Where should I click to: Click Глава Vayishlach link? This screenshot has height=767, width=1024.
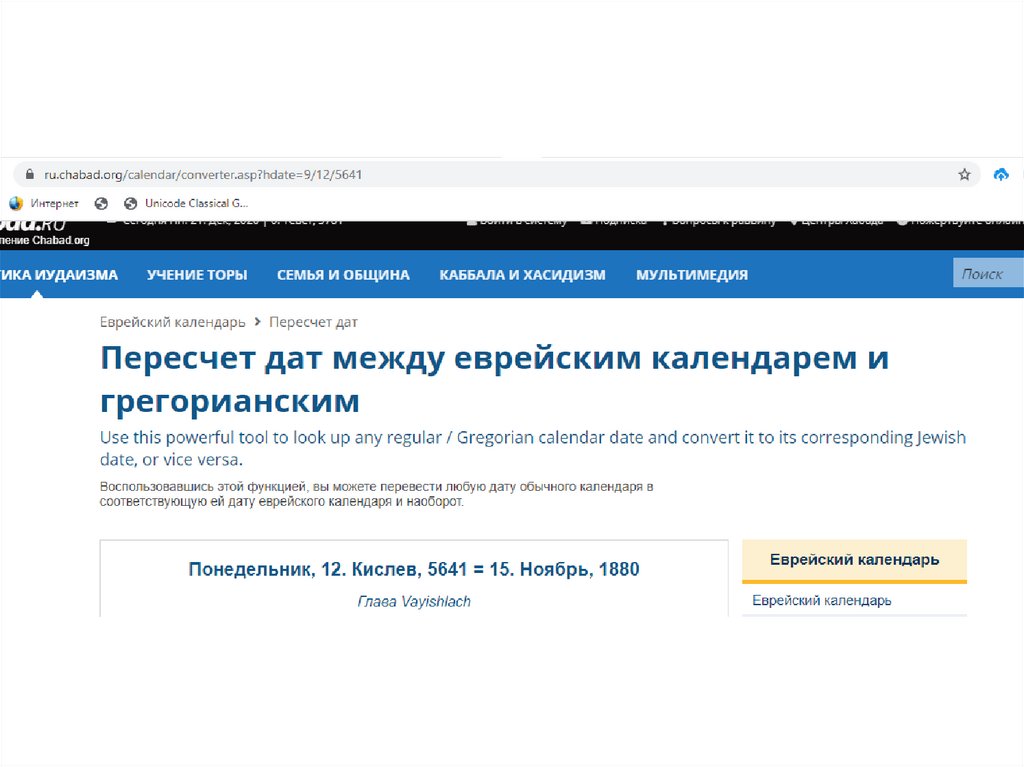pos(414,602)
